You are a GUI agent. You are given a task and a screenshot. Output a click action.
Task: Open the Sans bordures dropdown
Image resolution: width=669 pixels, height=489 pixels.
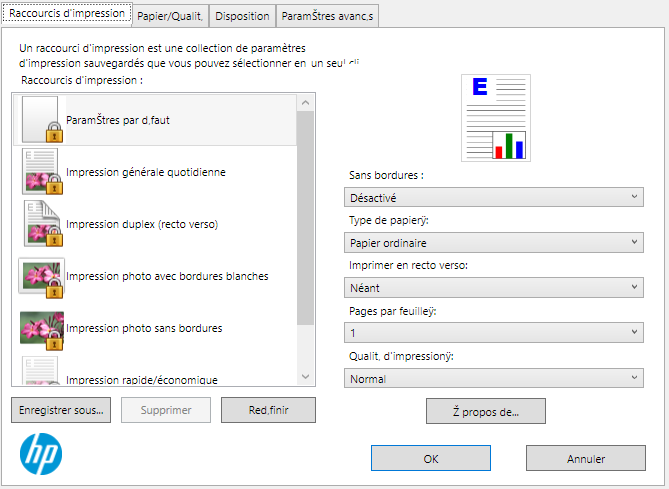492,198
